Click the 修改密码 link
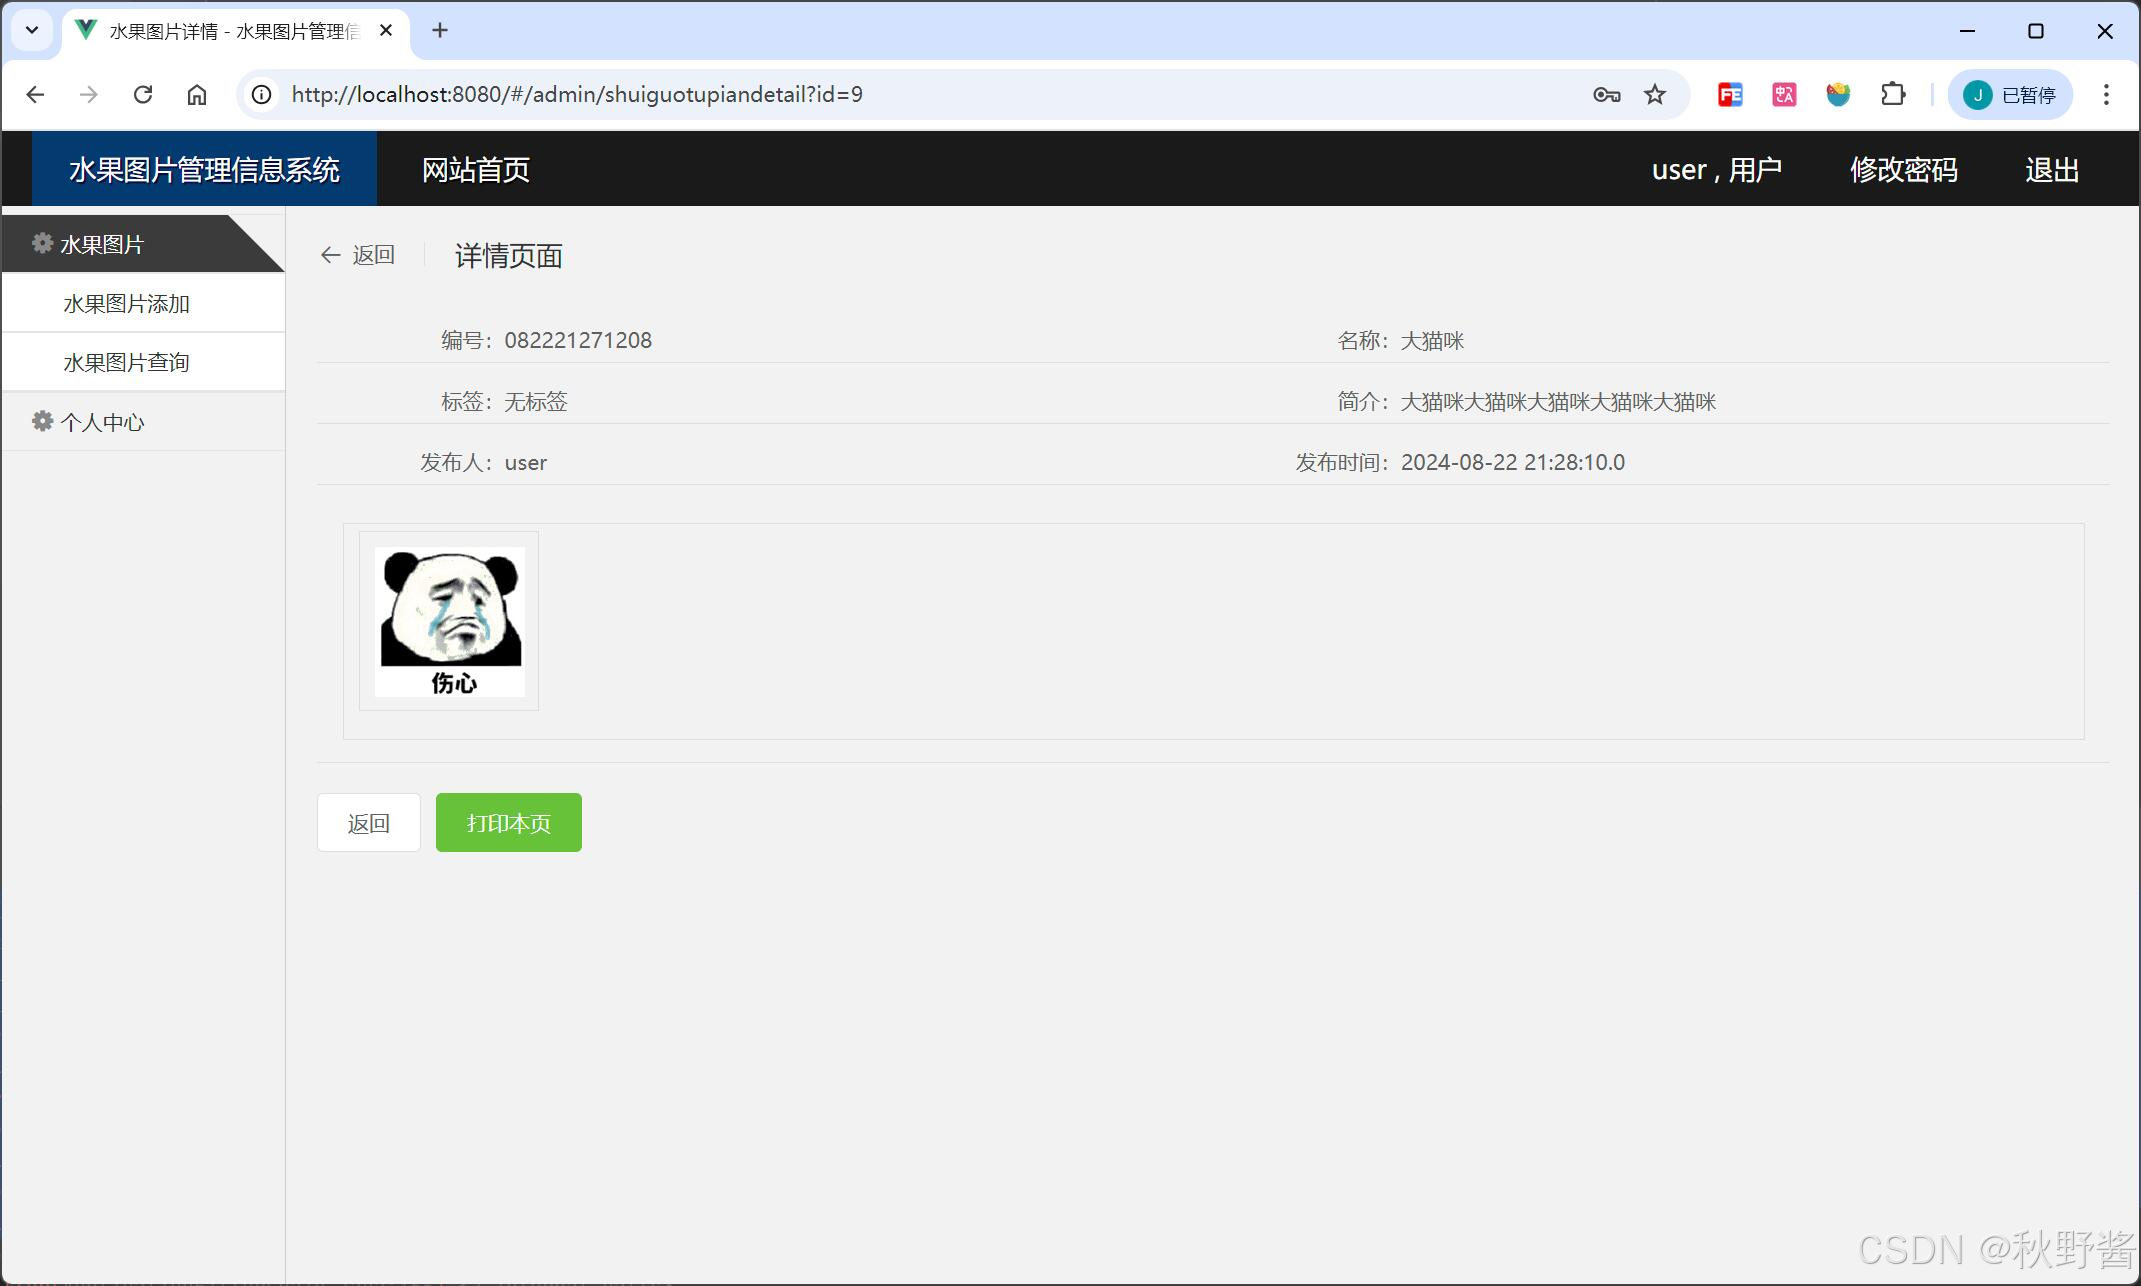This screenshot has height=1286, width=2141. 1903,170
